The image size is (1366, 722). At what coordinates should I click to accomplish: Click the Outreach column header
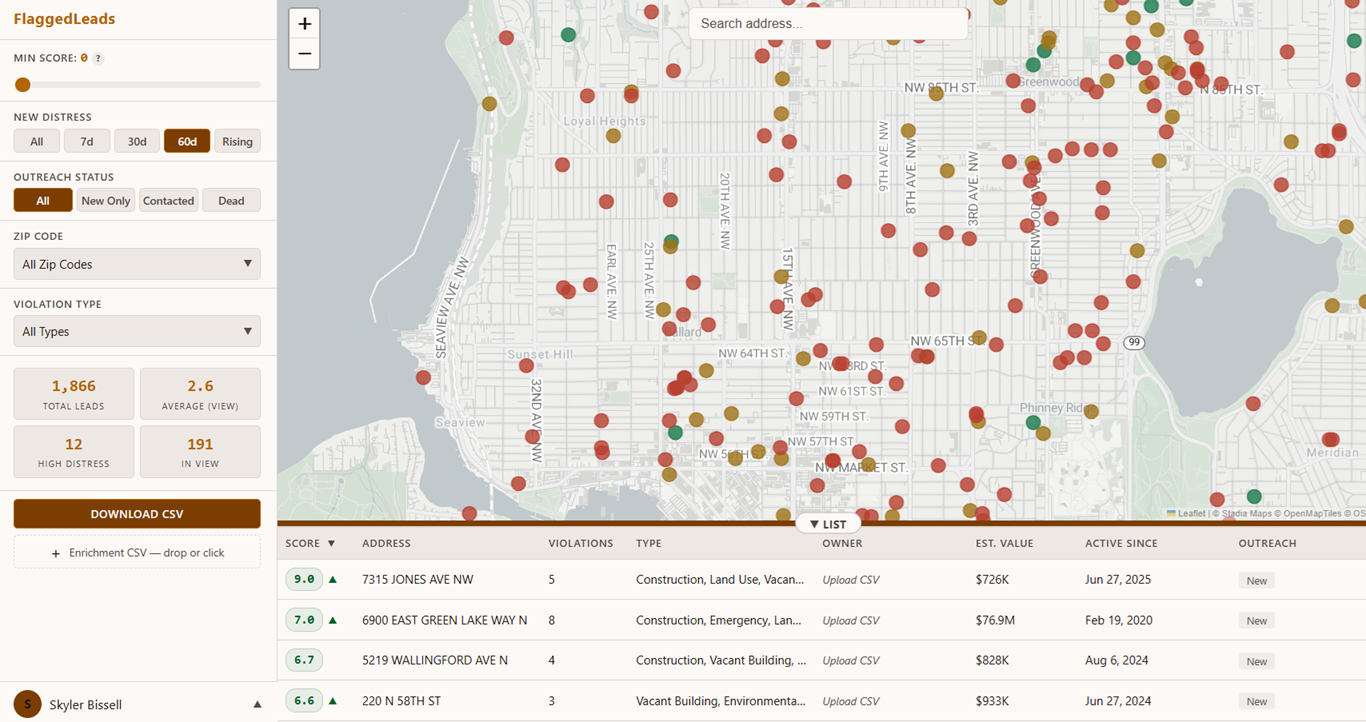[1267, 543]
